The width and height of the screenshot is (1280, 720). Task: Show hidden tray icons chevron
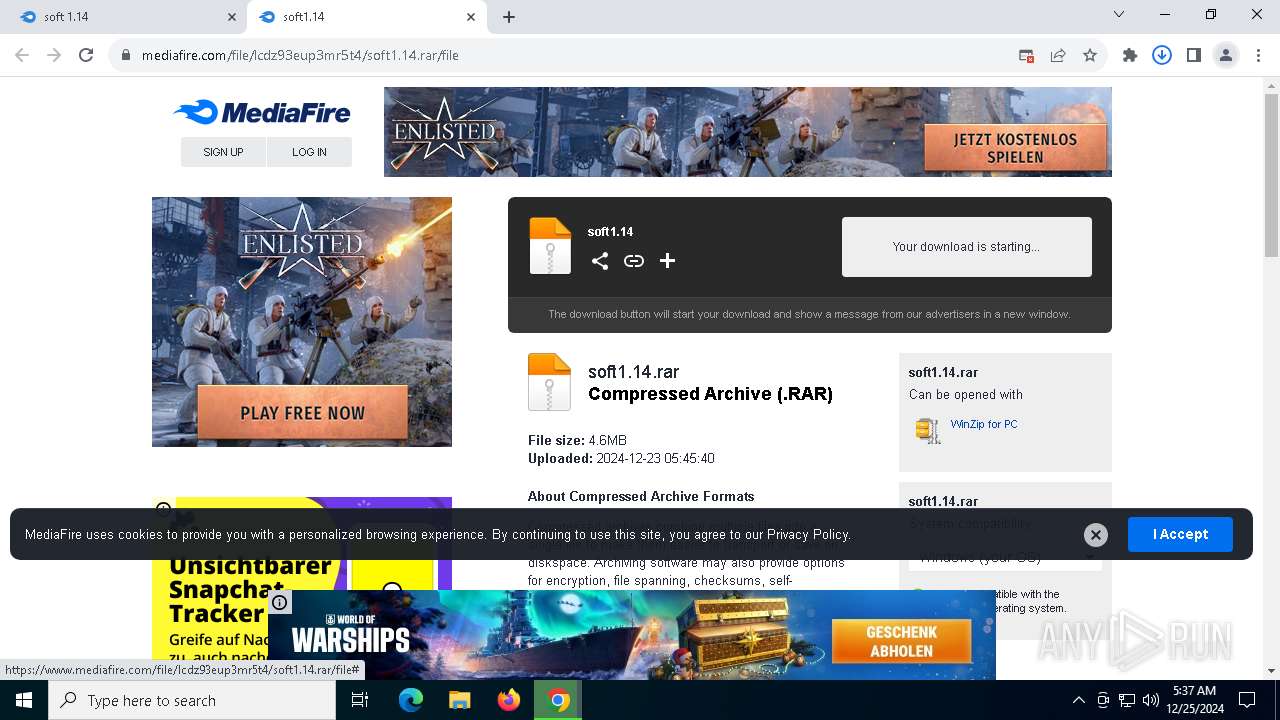click(1078, 700)
